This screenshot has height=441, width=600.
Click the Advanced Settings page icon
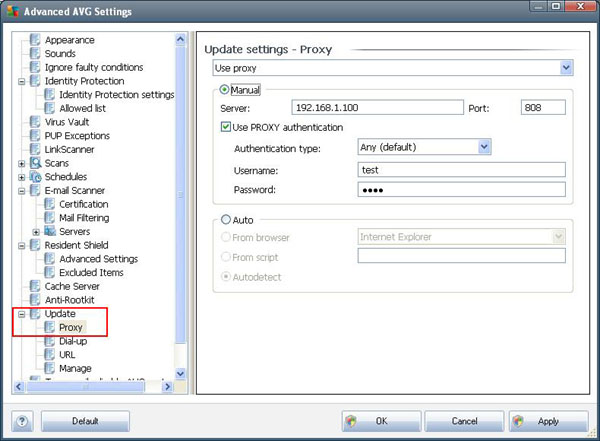click(x=49, y=259)
